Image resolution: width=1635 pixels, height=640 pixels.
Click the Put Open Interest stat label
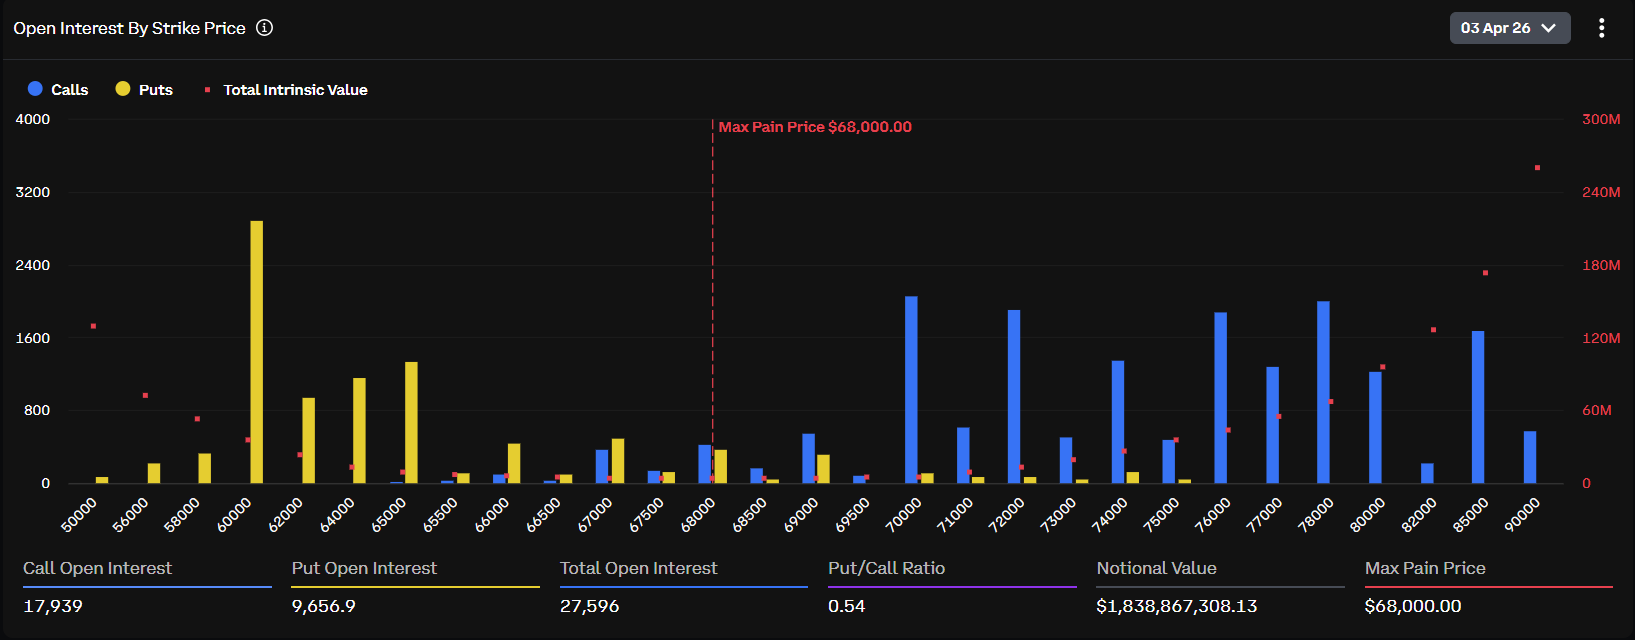click(x=364, y=568)
